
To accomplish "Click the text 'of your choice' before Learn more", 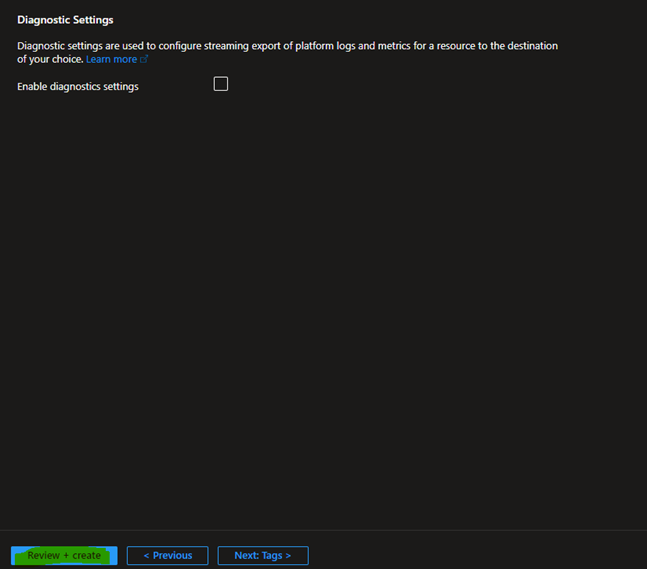I will [49, 60].
